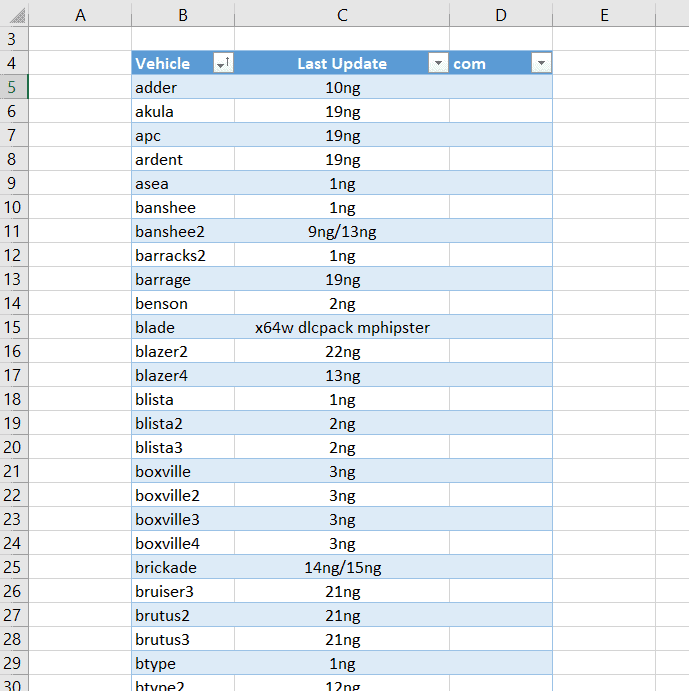Select the barrage cell
This screenshot has height=691, width=689.
183,279
